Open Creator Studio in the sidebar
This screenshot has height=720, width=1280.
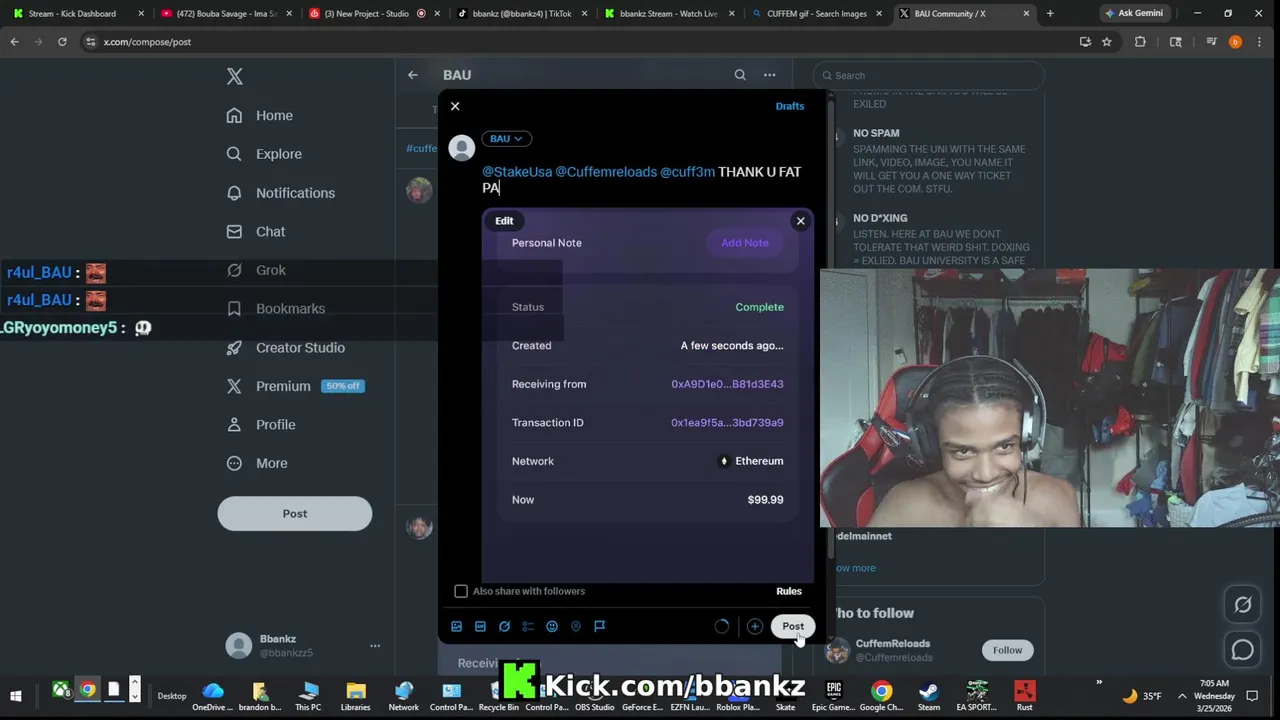(285, 347)
